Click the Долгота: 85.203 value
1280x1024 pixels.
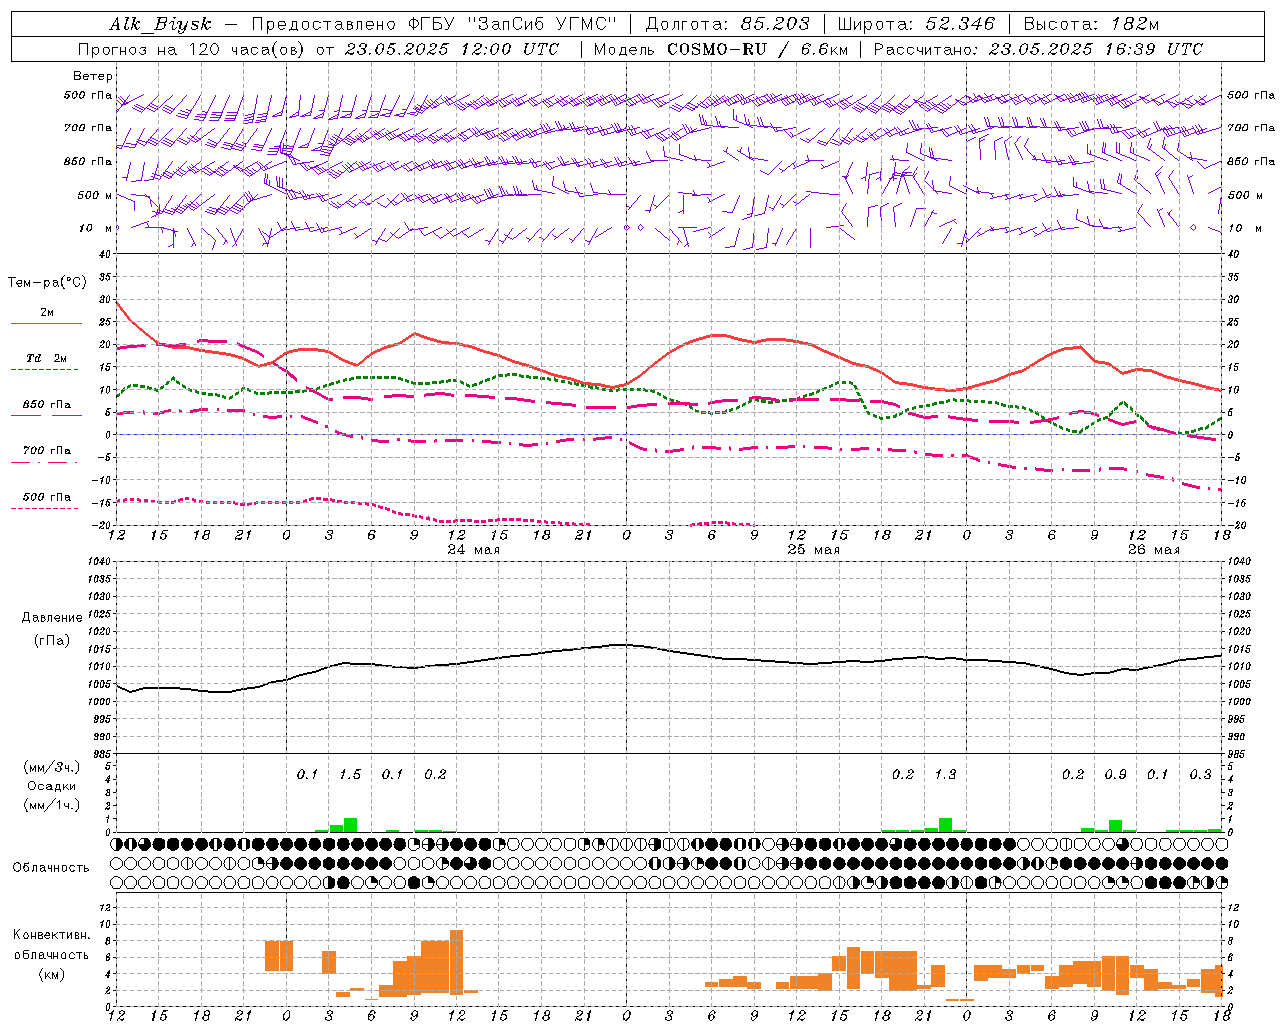tap(727, 24)
